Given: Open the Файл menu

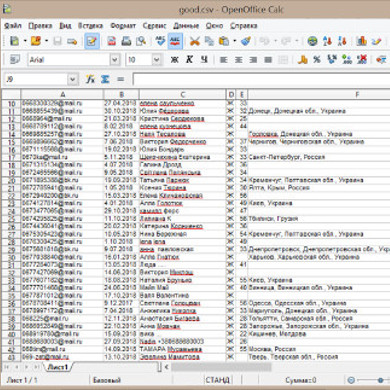Looking at the screenshot, I should click(13, 26).
